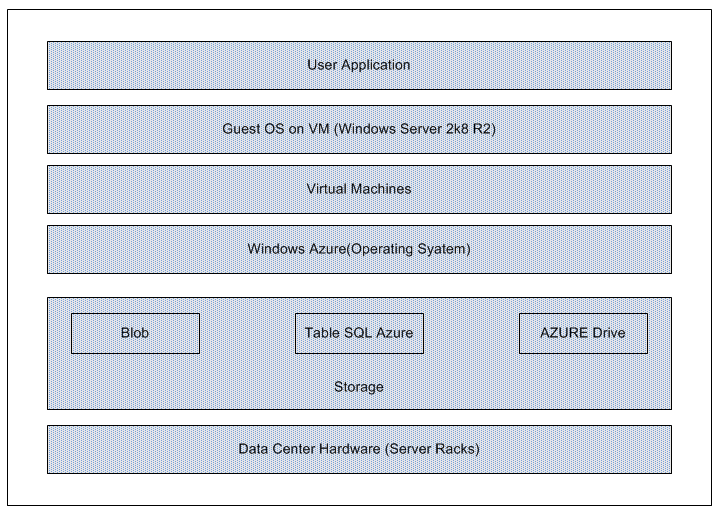Click the Guest OS on VM layer
Screen dimensions: 718x513
359,130
